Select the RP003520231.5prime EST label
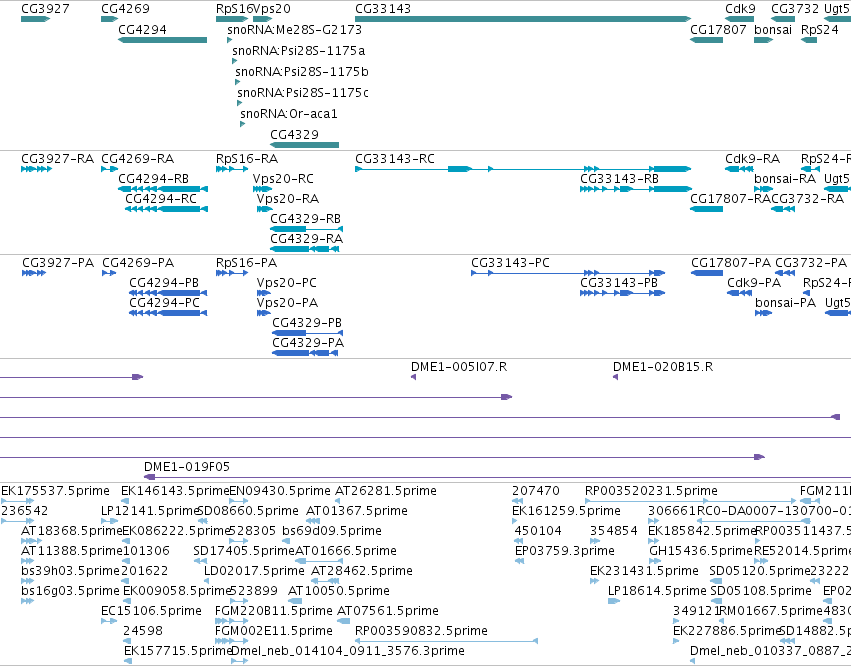The height and width of the screenshot is (666, 851). click(x=651, y=491)
